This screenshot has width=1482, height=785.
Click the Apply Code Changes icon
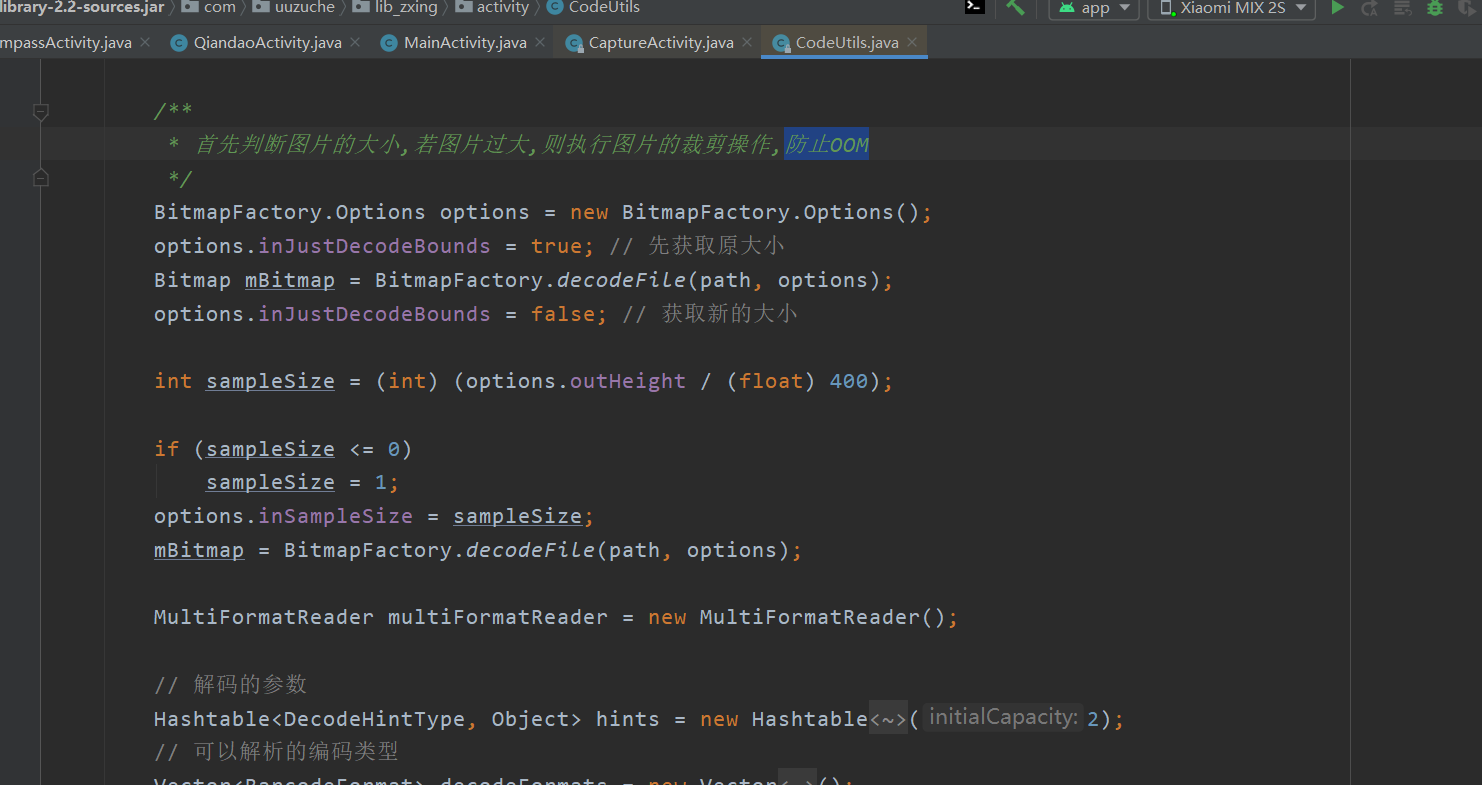tap(1403, 8)
